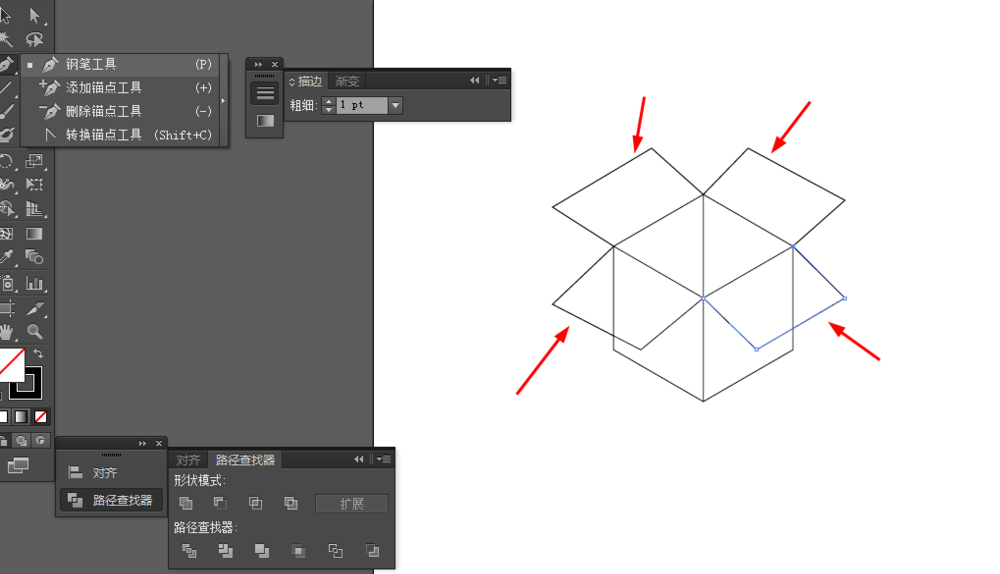Click Outline pathfinder icon
Viewport: 1000px width, 574px height.
tap(335, 550)
